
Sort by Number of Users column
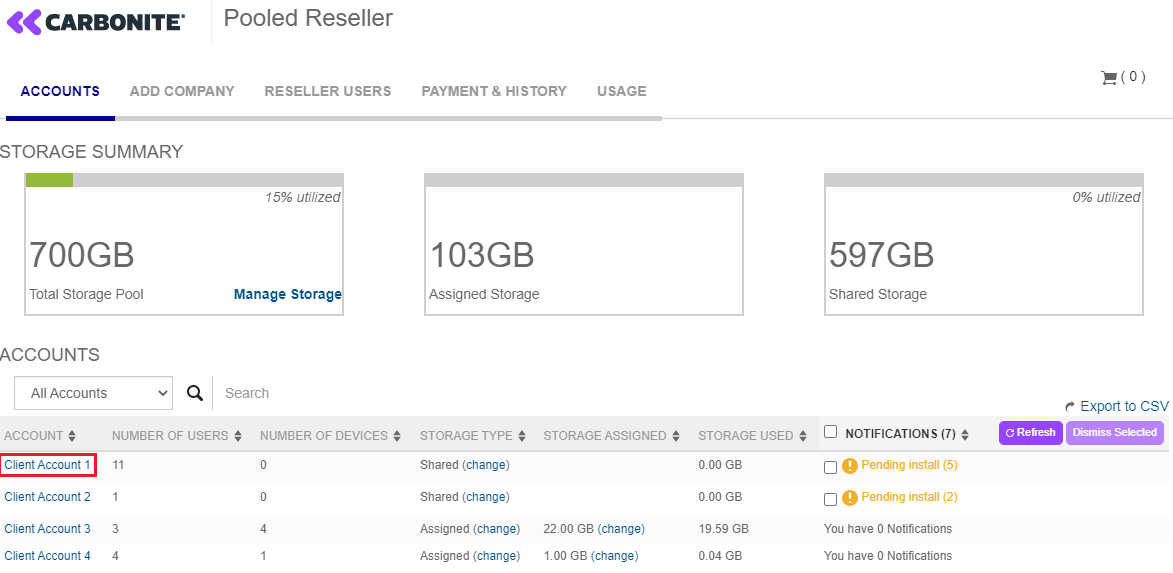(x=176, y=436)
